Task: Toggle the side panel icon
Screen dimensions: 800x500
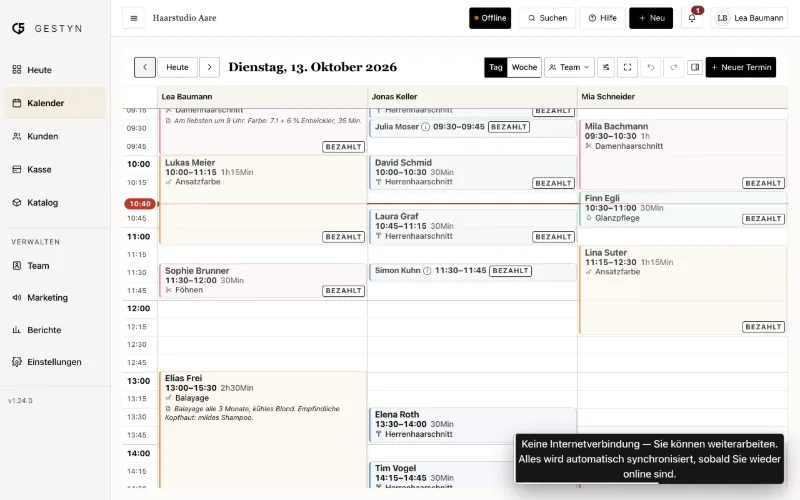Action: (x=695, y=67)
